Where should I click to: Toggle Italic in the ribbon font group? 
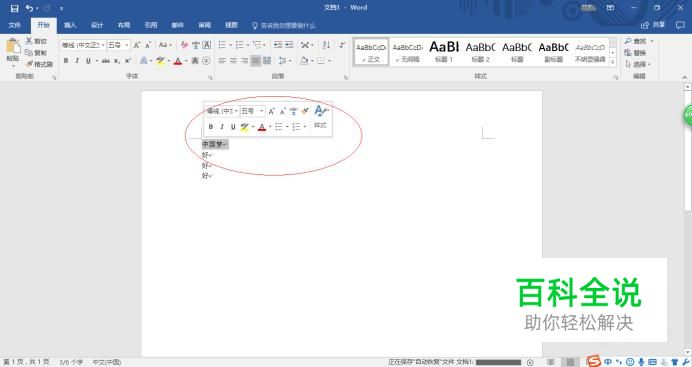pyautogui.click(x=77, y=61)
